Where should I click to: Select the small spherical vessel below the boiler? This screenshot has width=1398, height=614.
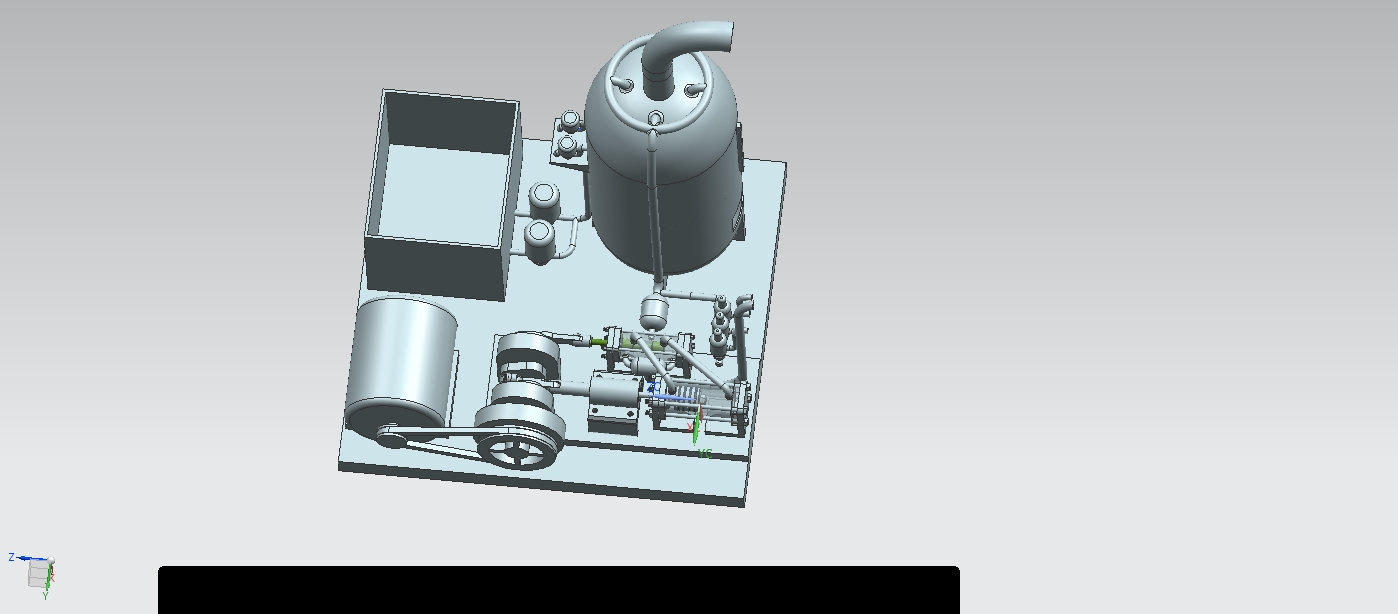[x=654, y=311]
